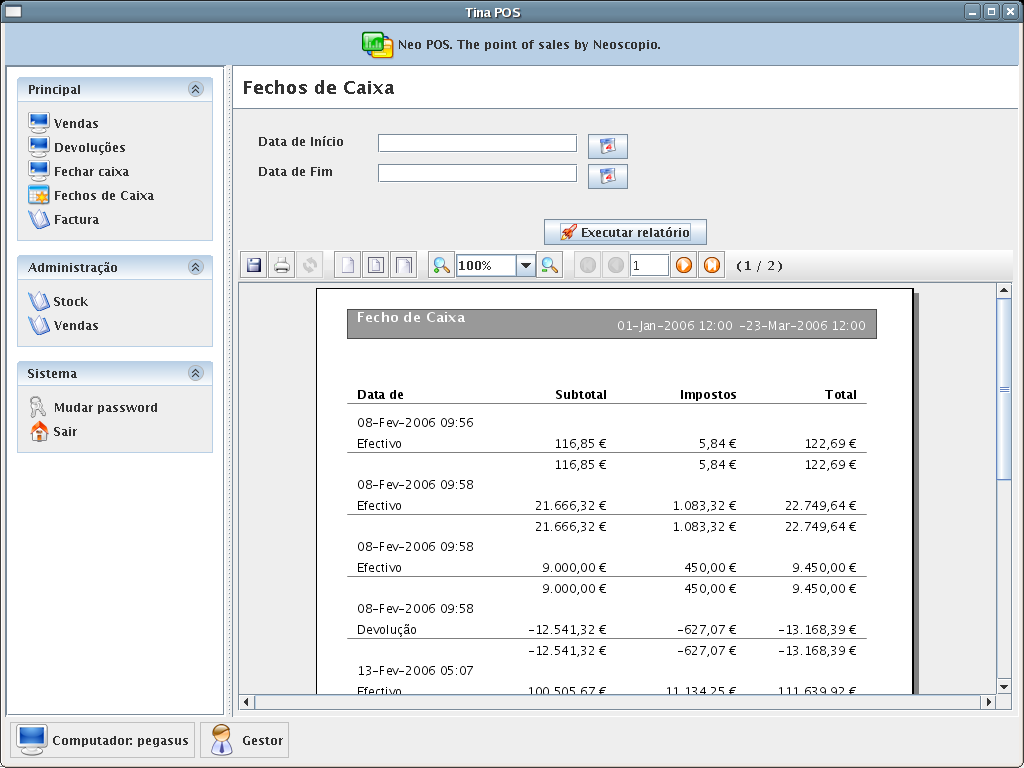
Task: Choose the fit page view icon
Action: [x=376, y=265]
